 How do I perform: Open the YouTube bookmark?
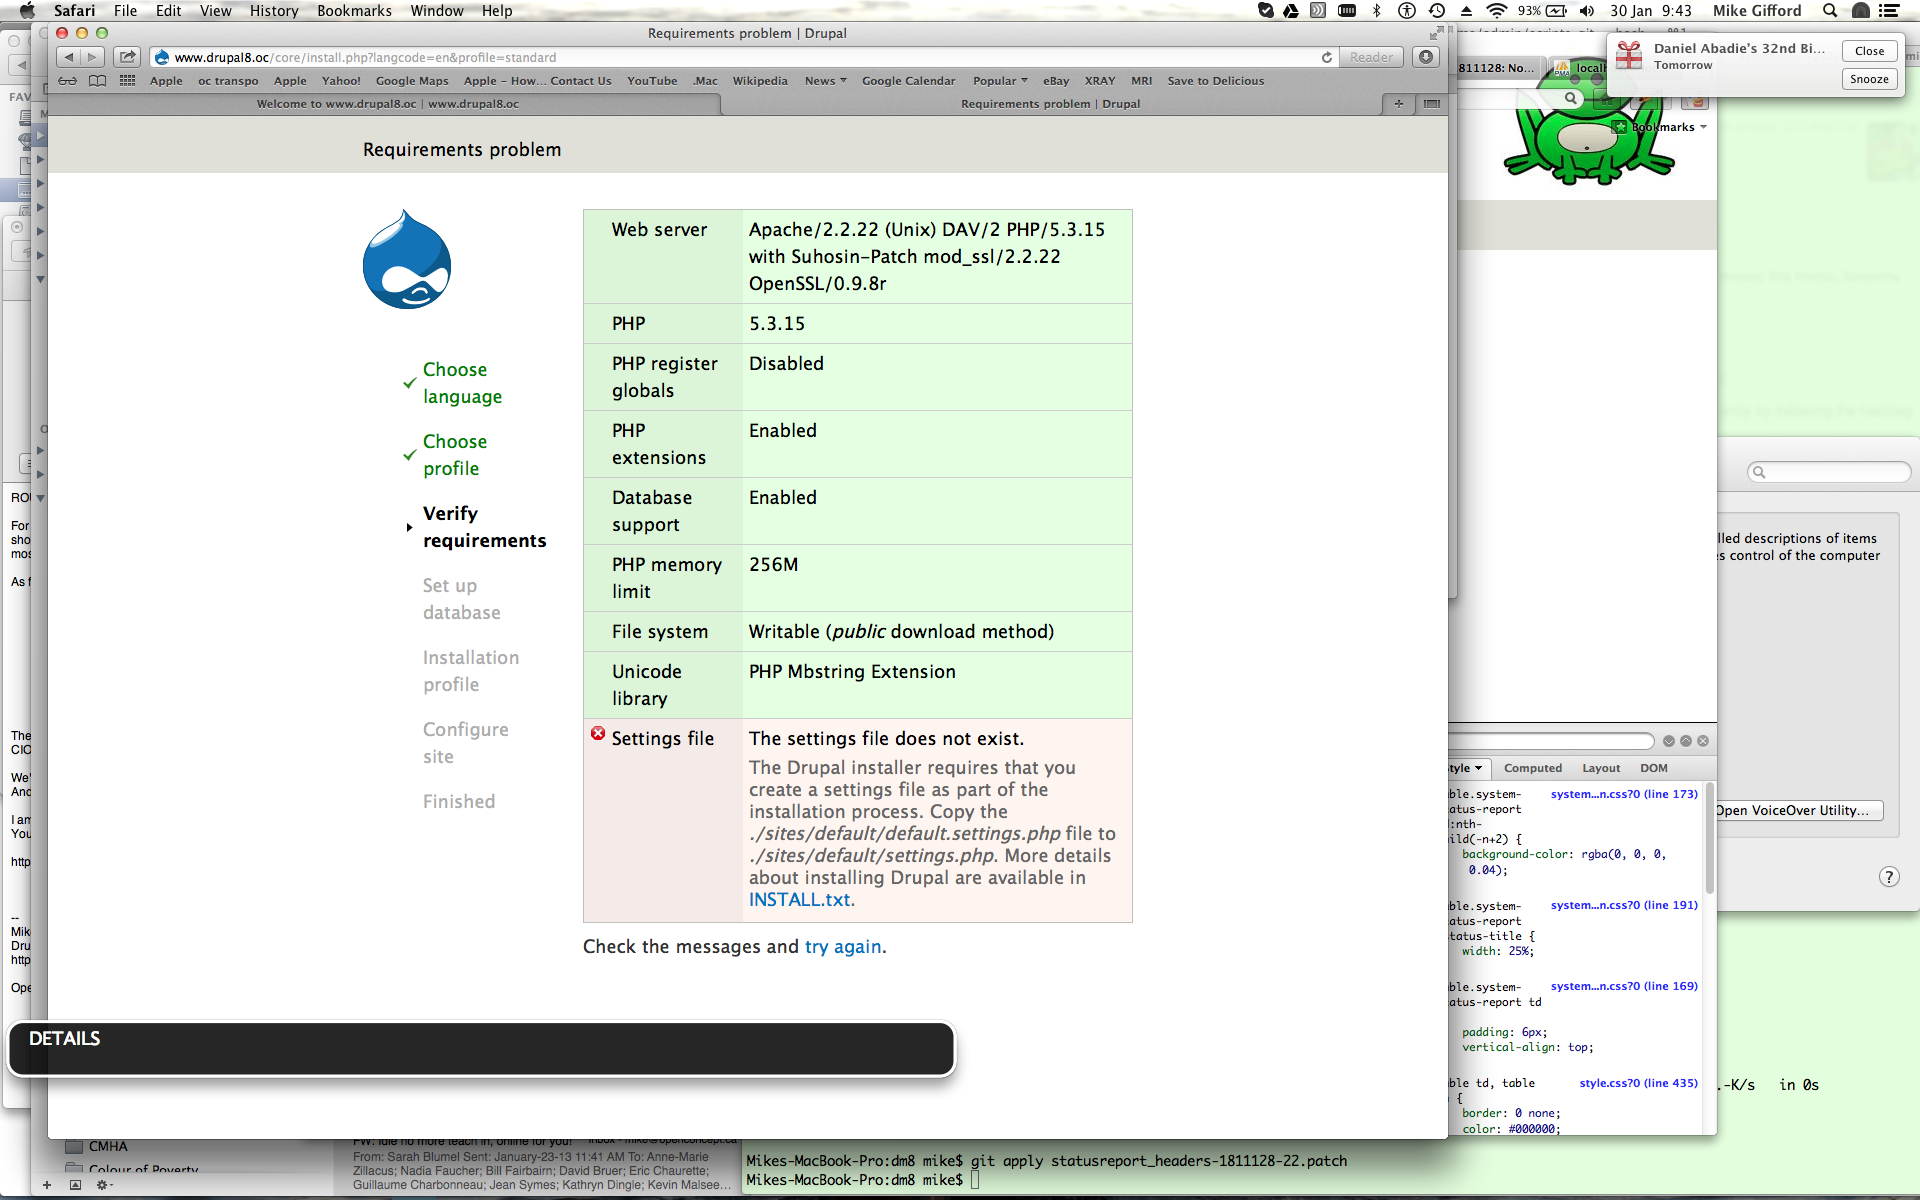[x=652, y=81]
